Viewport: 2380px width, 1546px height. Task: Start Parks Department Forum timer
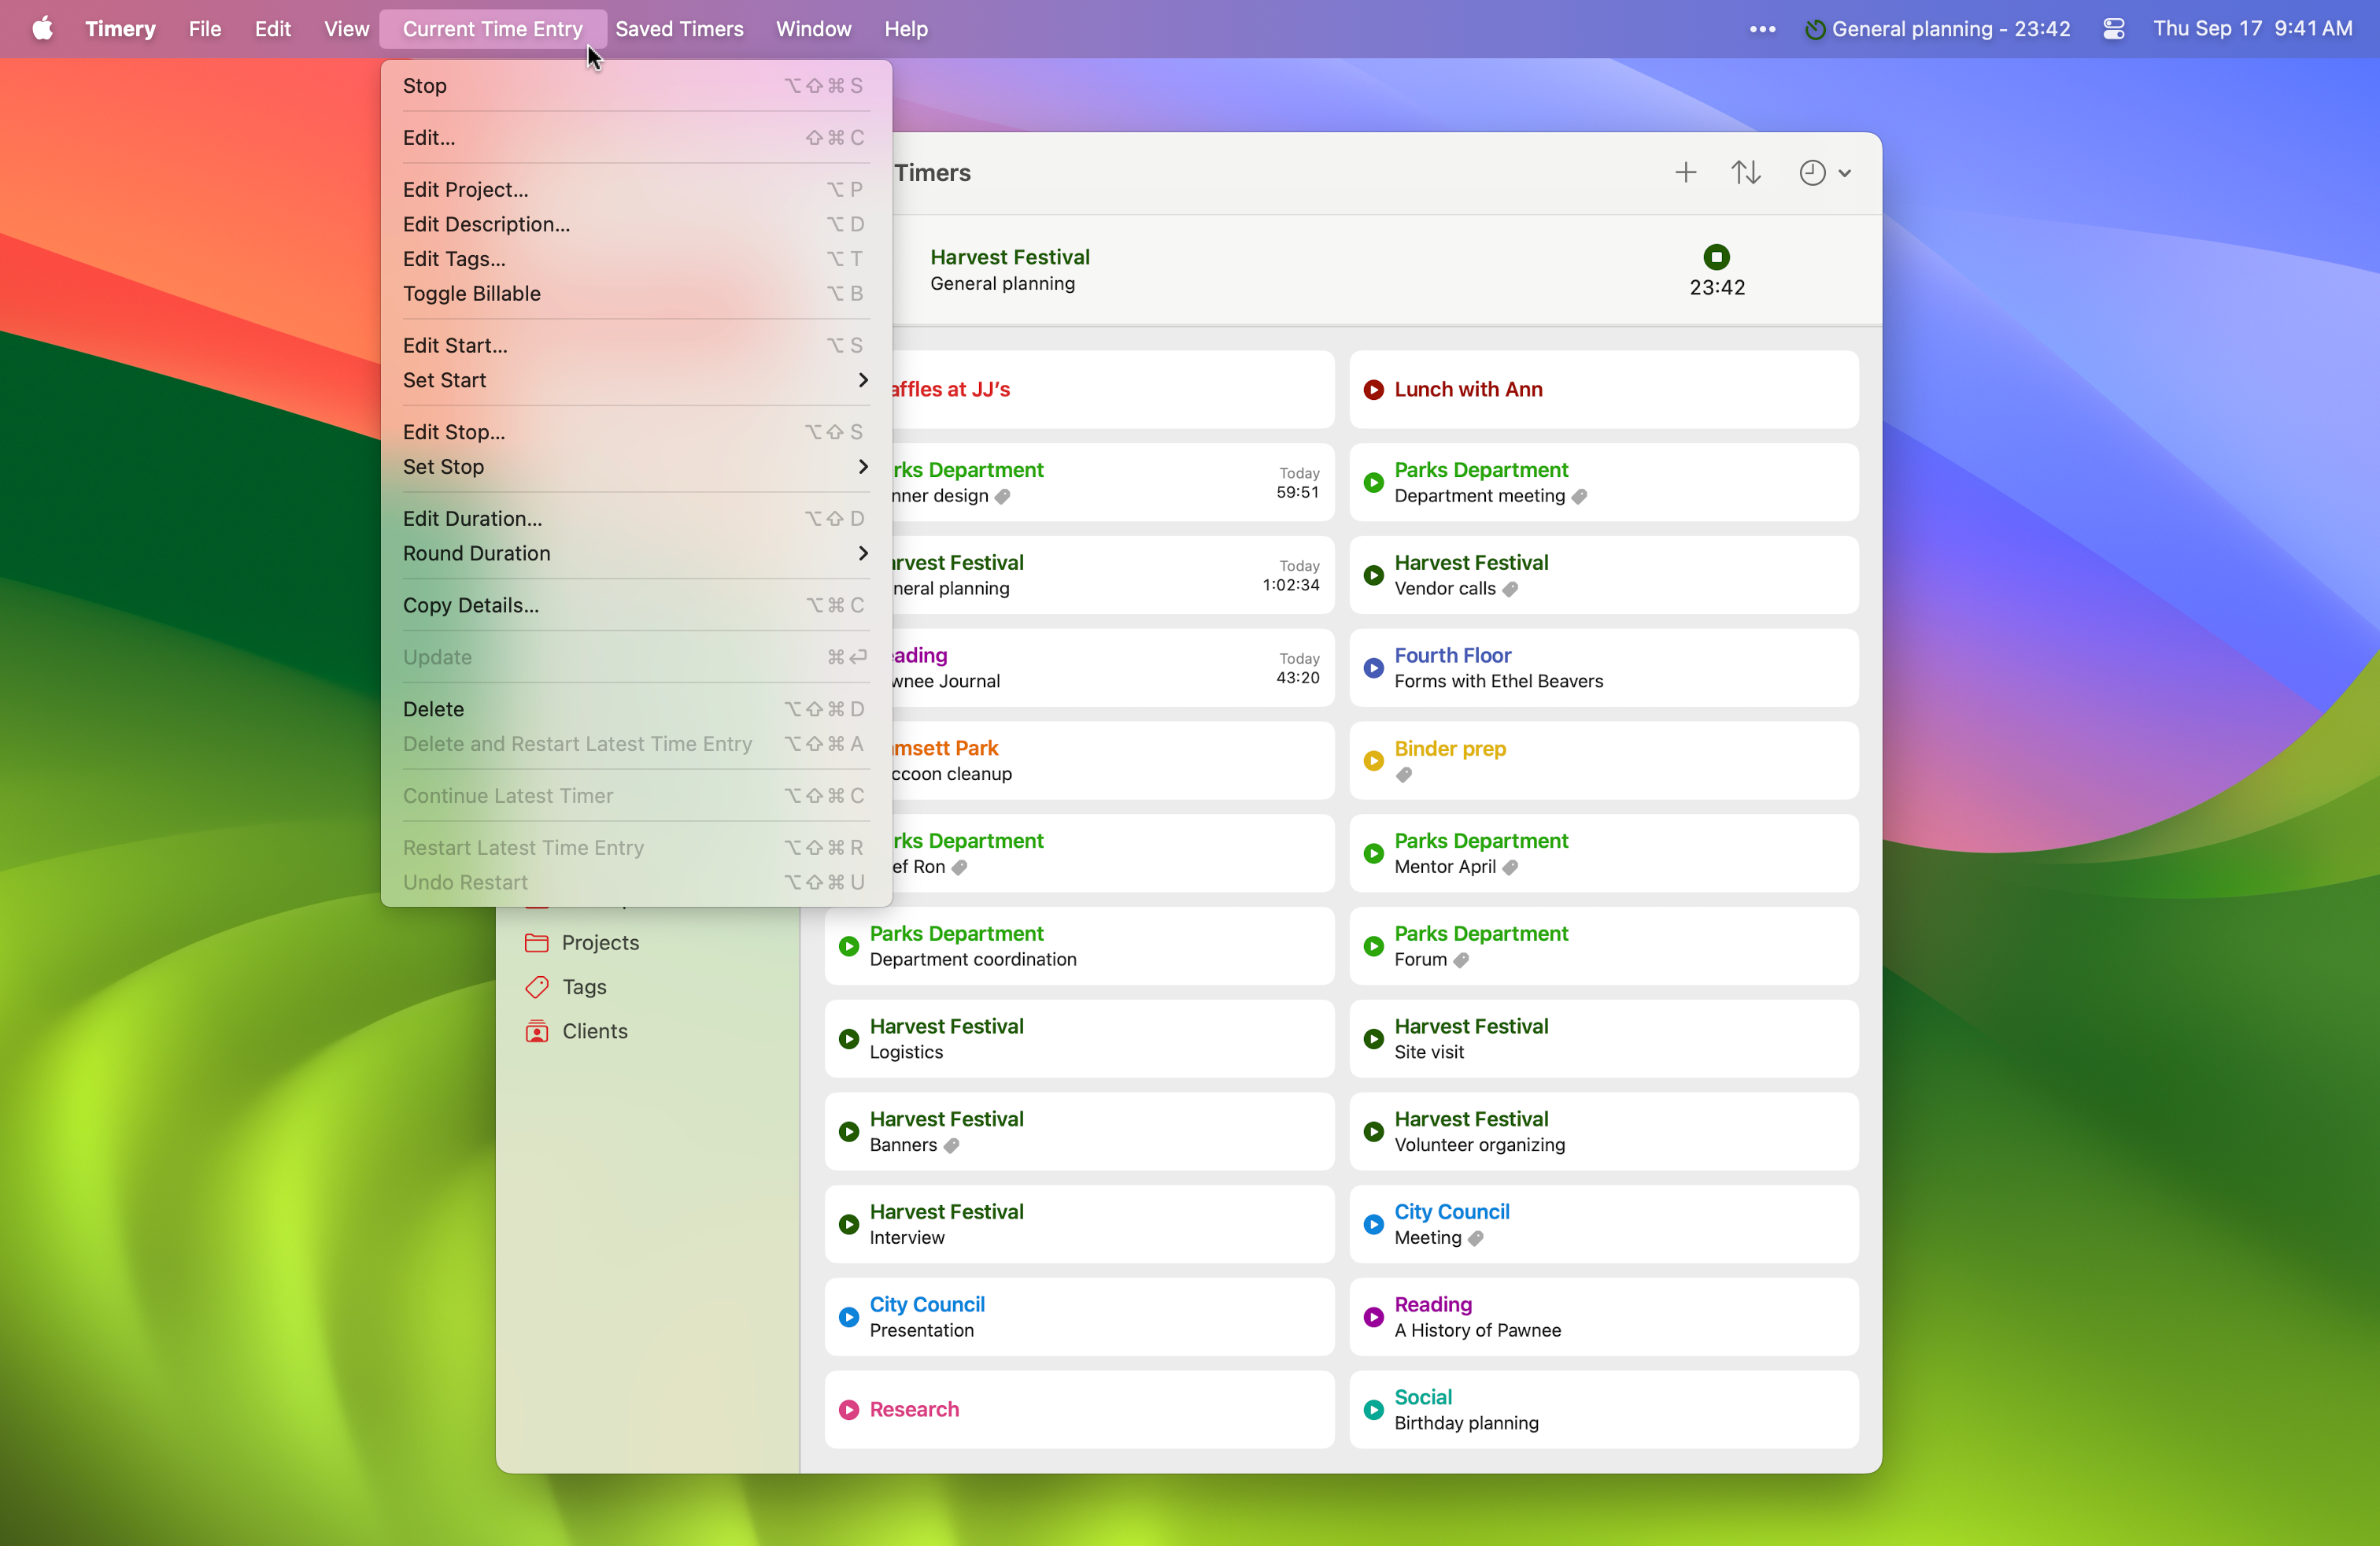coord(1374,946)
